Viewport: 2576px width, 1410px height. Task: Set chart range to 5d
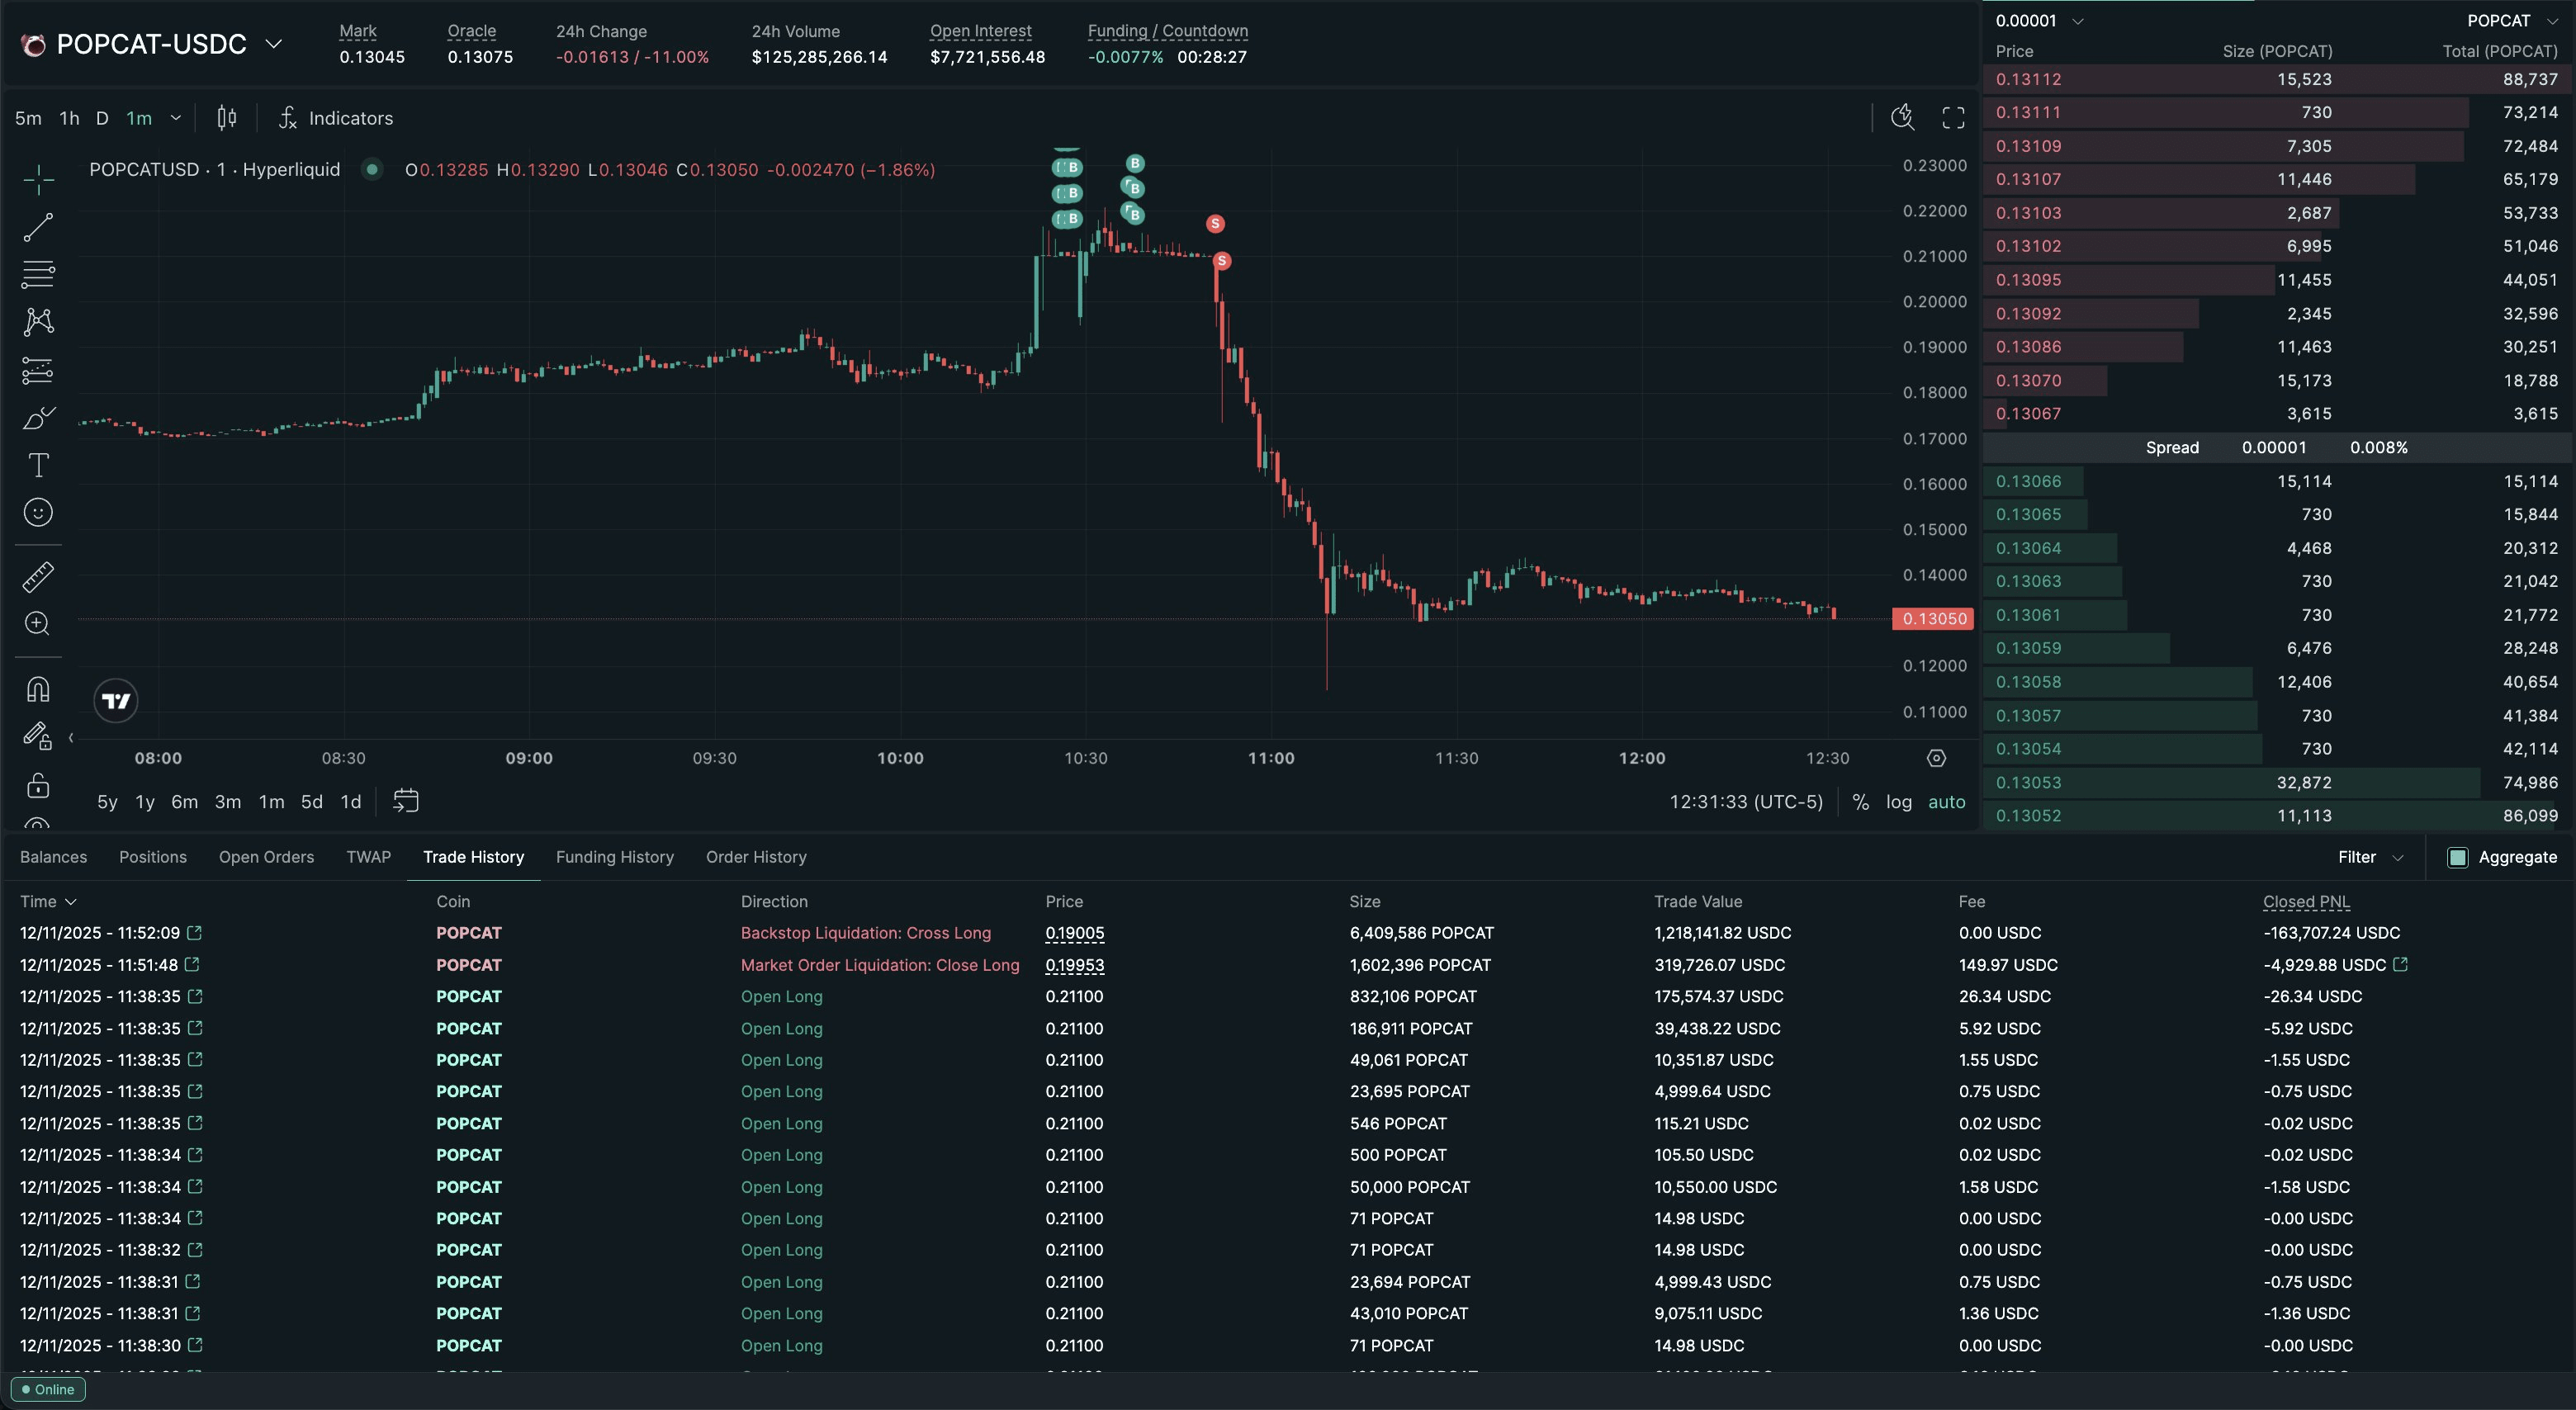pyautogui.click(x=311, y=802)
